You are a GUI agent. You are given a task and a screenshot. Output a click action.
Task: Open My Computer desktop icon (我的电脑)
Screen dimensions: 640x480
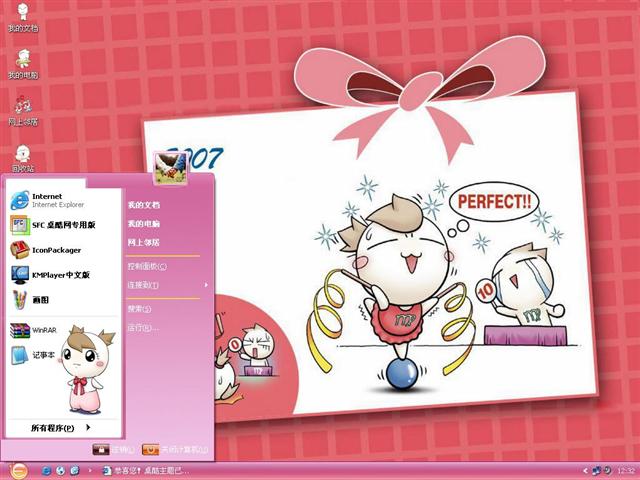point(23,64)
